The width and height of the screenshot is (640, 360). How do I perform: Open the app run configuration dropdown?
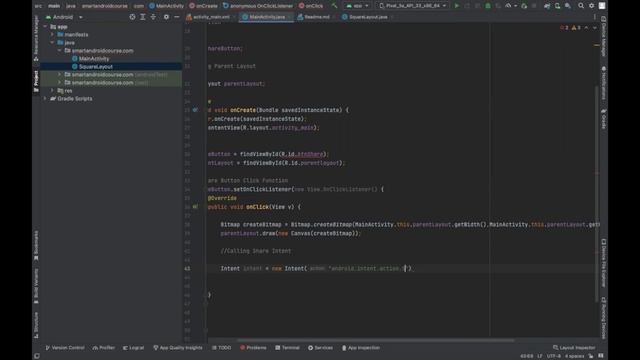(358, 6)
